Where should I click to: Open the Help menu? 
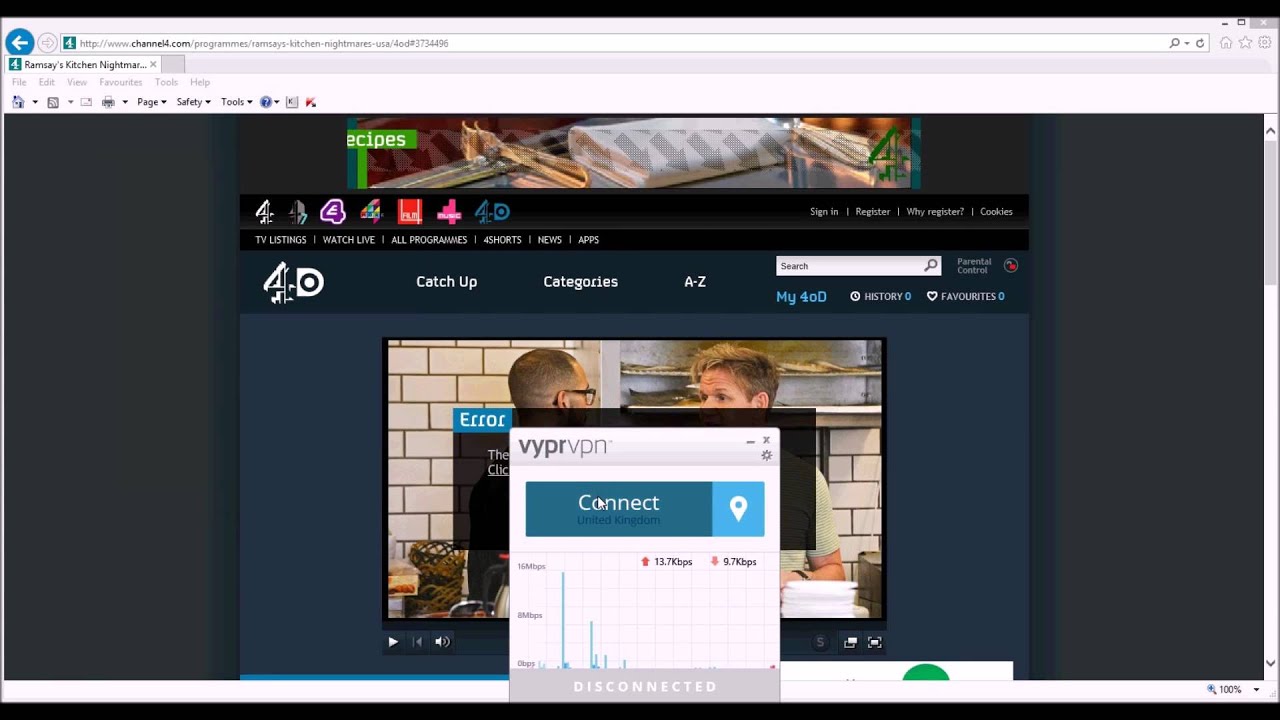pos(200,82)
